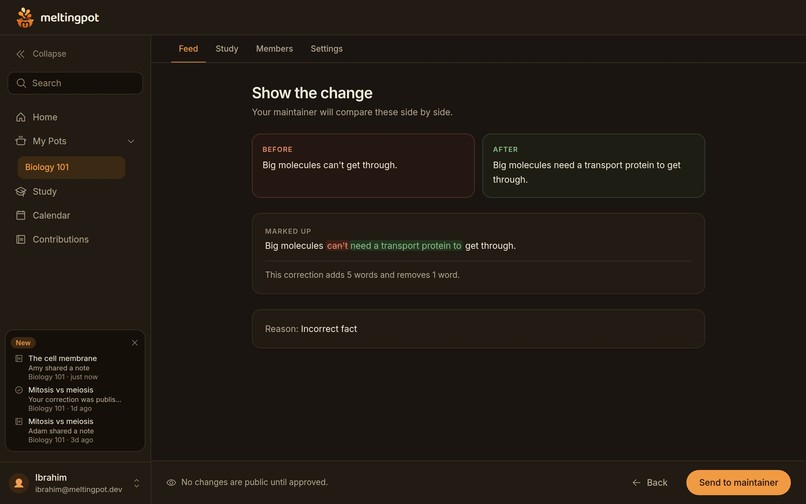Open the Members tab
Viewport: 806px width, 504px height.
274,49
